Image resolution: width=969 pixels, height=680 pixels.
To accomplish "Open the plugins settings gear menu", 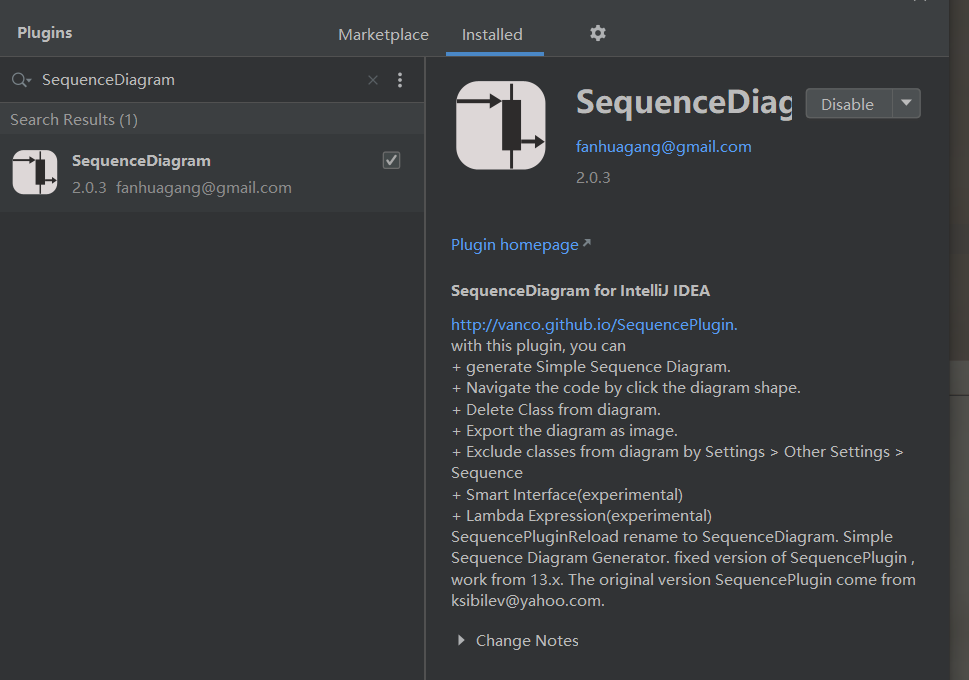I will coord(598,33).
